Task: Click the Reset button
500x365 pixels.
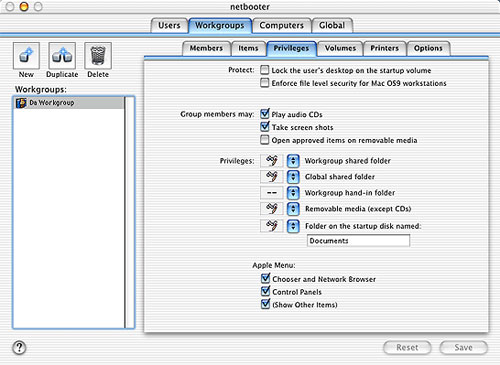Action: 407,348
